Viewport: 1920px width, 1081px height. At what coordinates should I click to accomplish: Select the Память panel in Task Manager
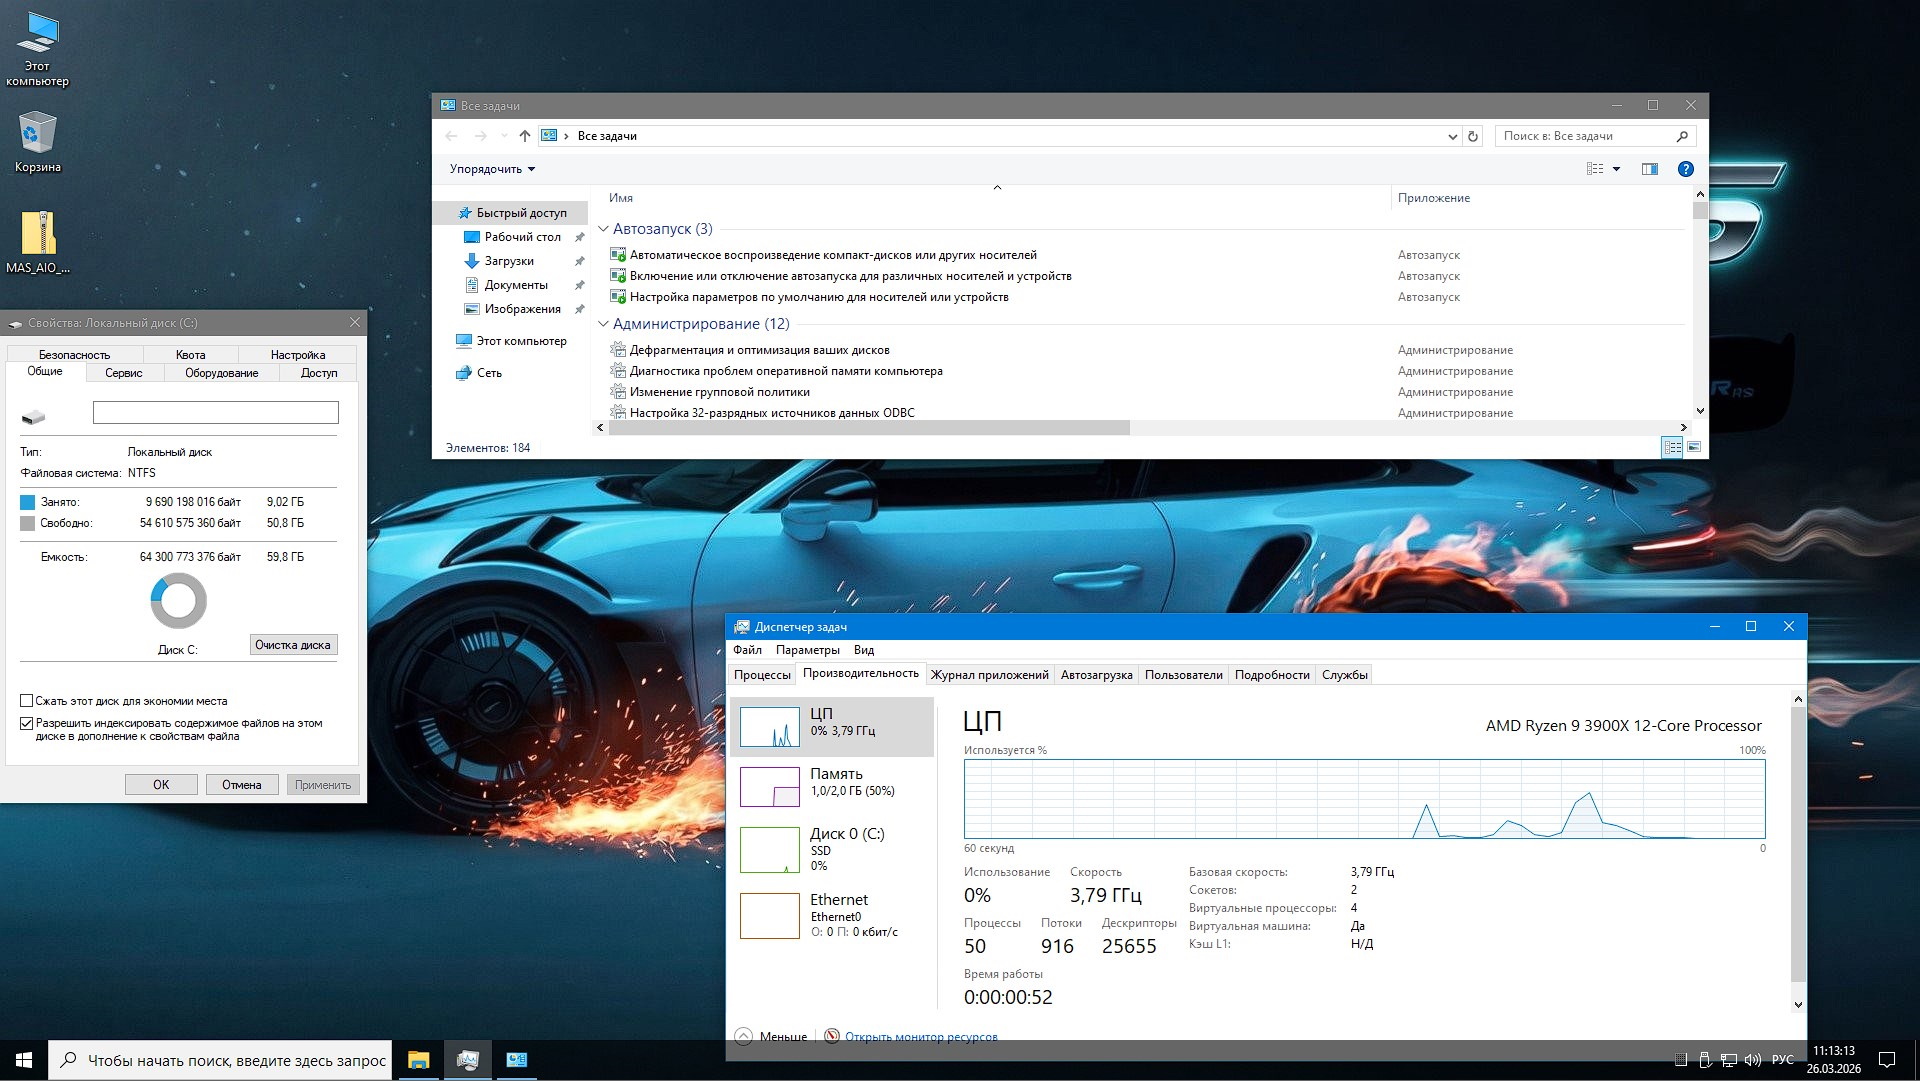830,786
